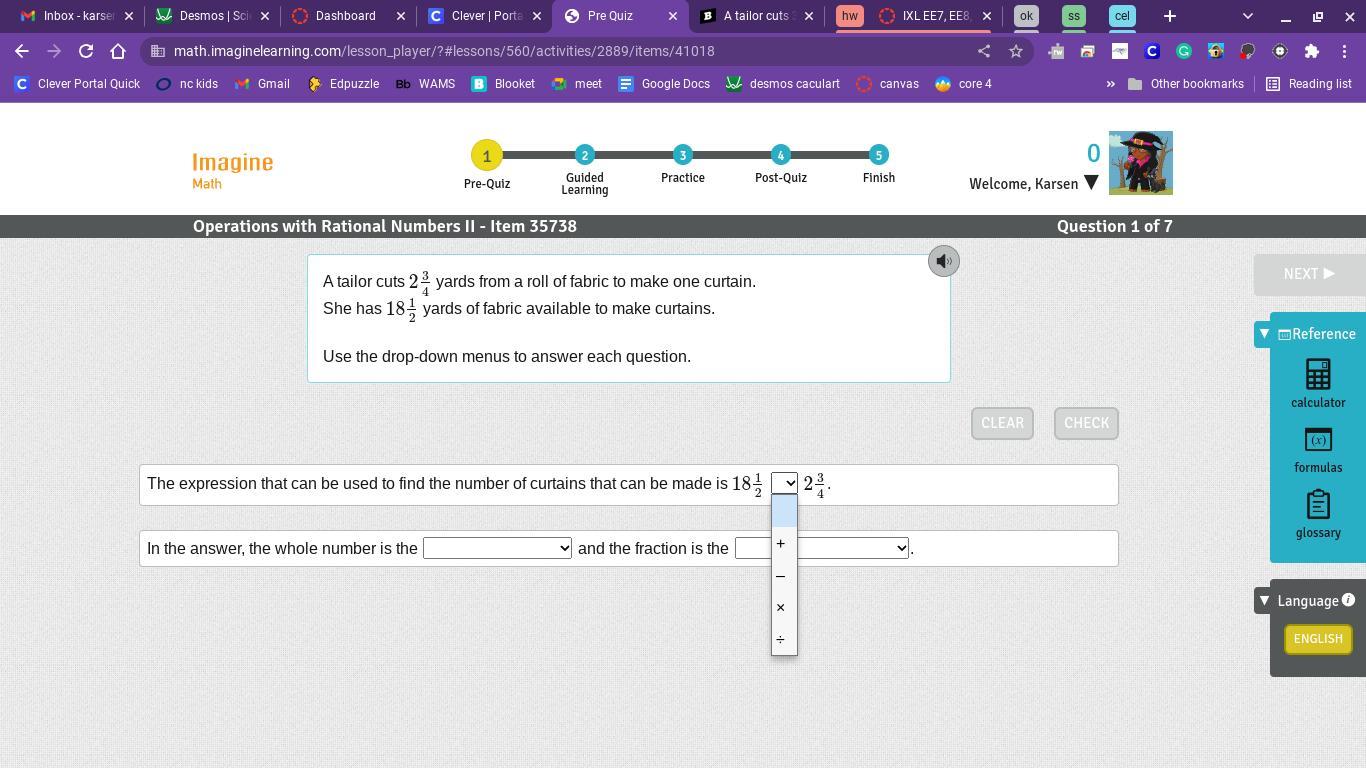Open the WAMS bookmark
Image resolution: width=1366 pixels, height=768 pixels.
pyautogui.click(x=425, y=84)
